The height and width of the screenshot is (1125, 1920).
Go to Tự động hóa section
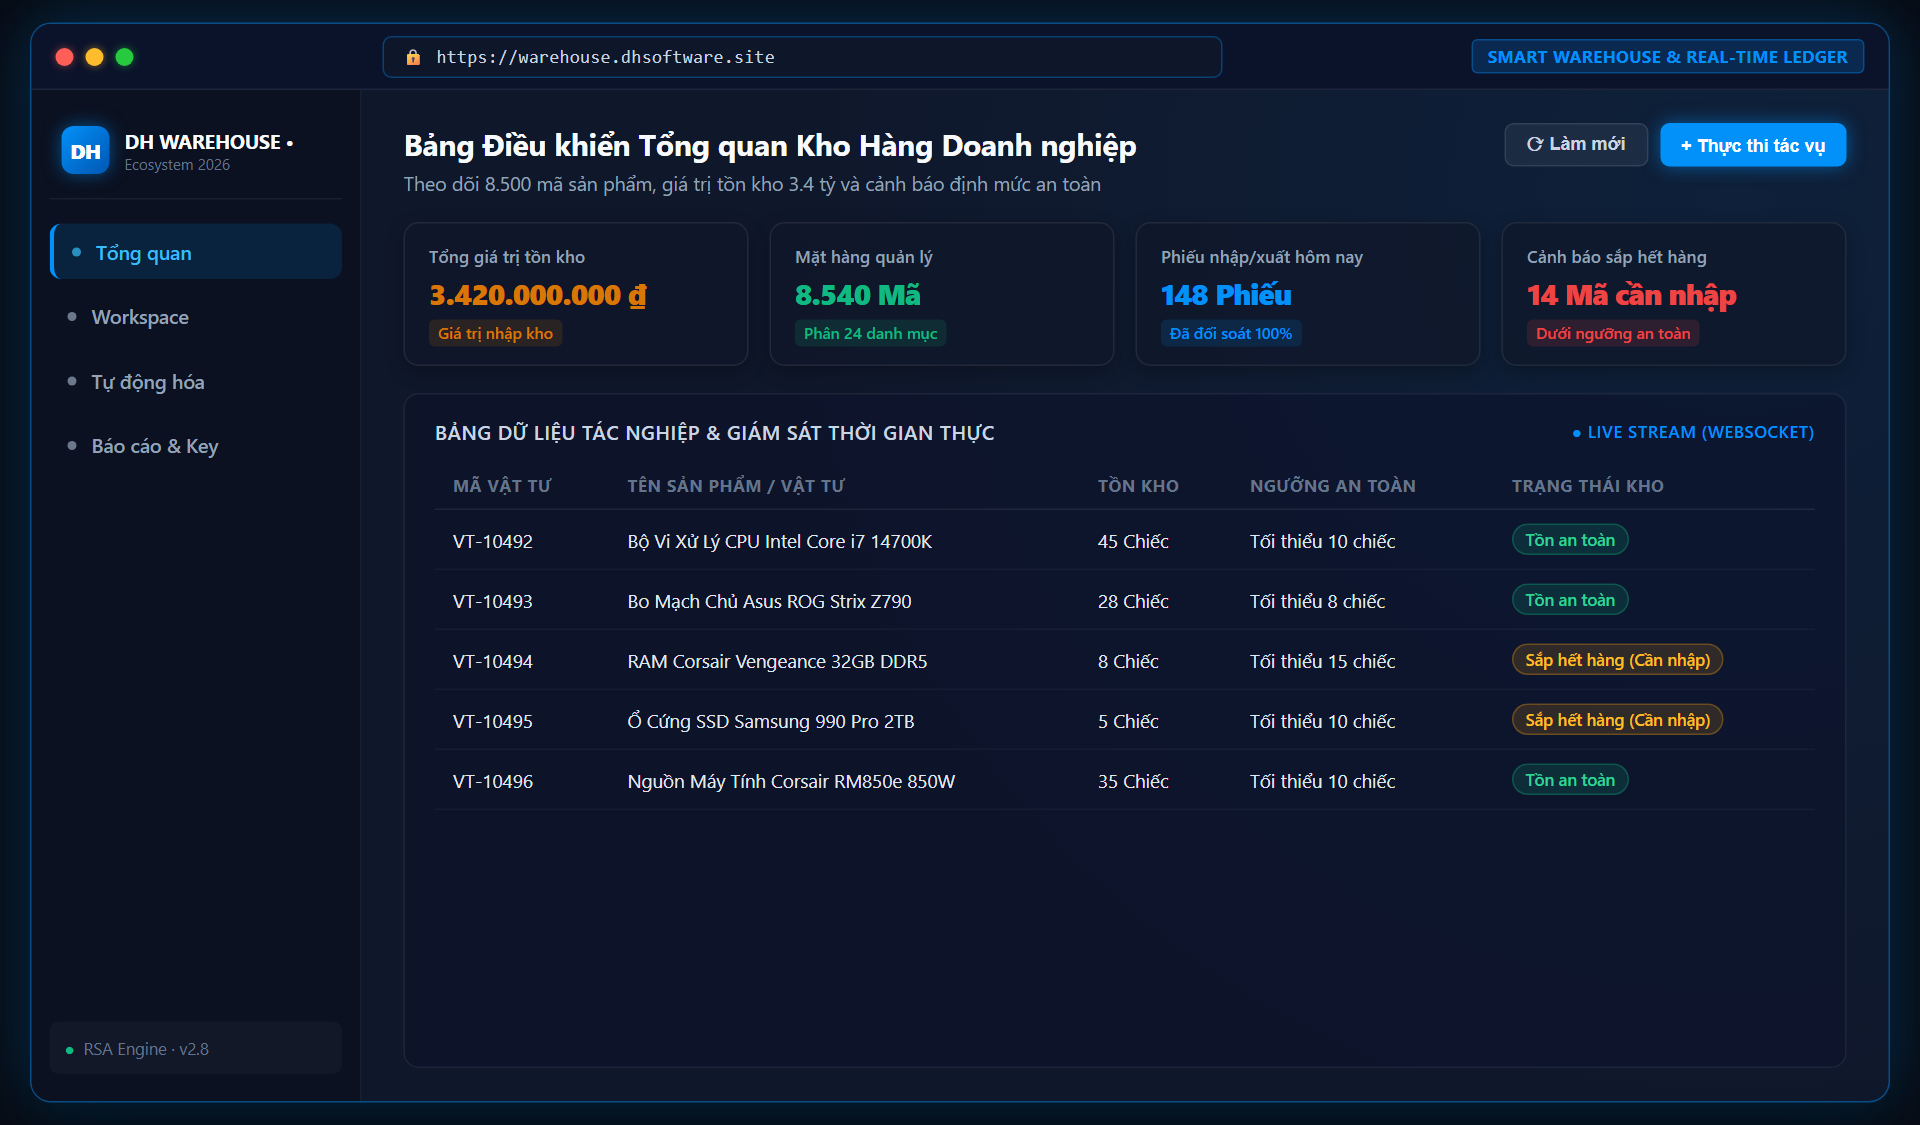click(196, 382)
